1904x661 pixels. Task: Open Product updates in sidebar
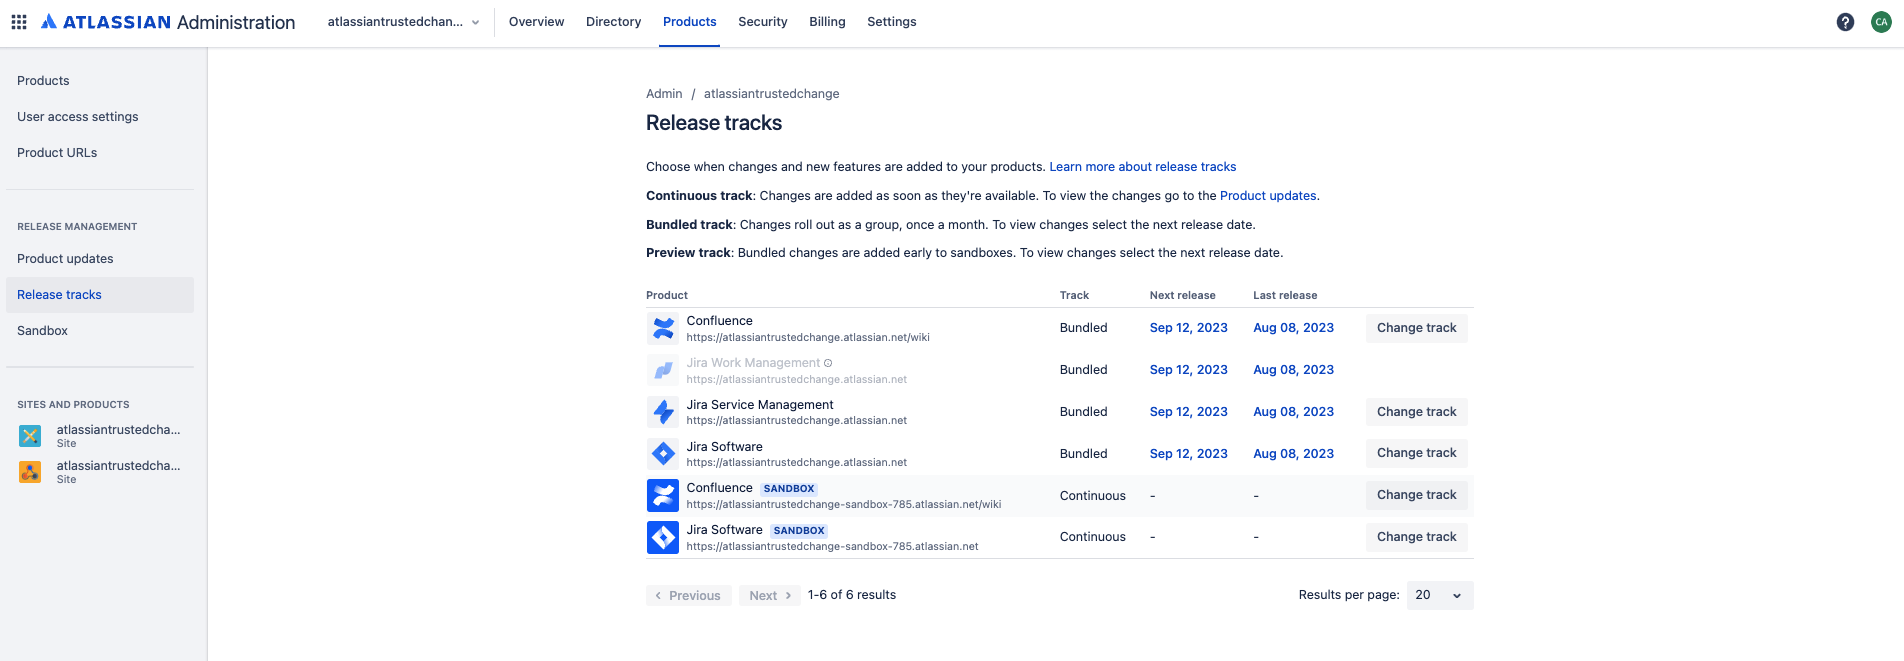[100, 259]
